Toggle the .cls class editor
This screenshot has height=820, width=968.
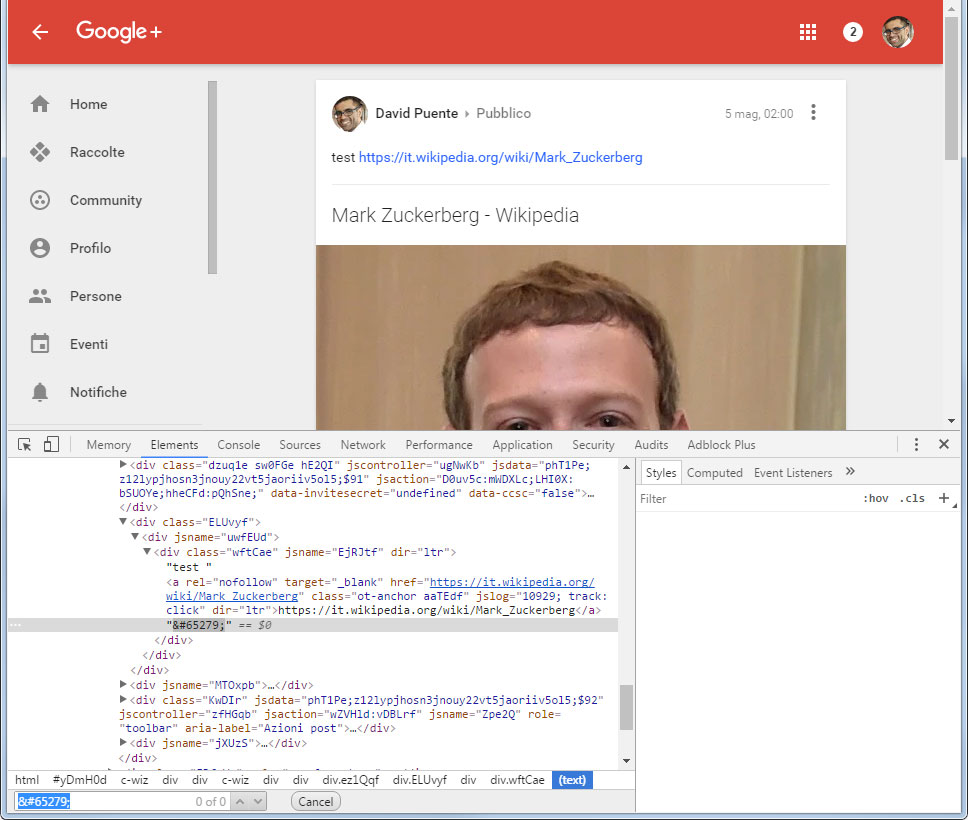point(912,498)
